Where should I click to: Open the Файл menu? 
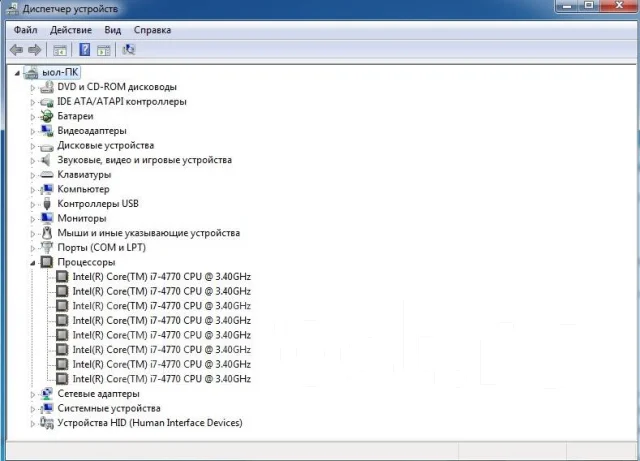[25, 30]
